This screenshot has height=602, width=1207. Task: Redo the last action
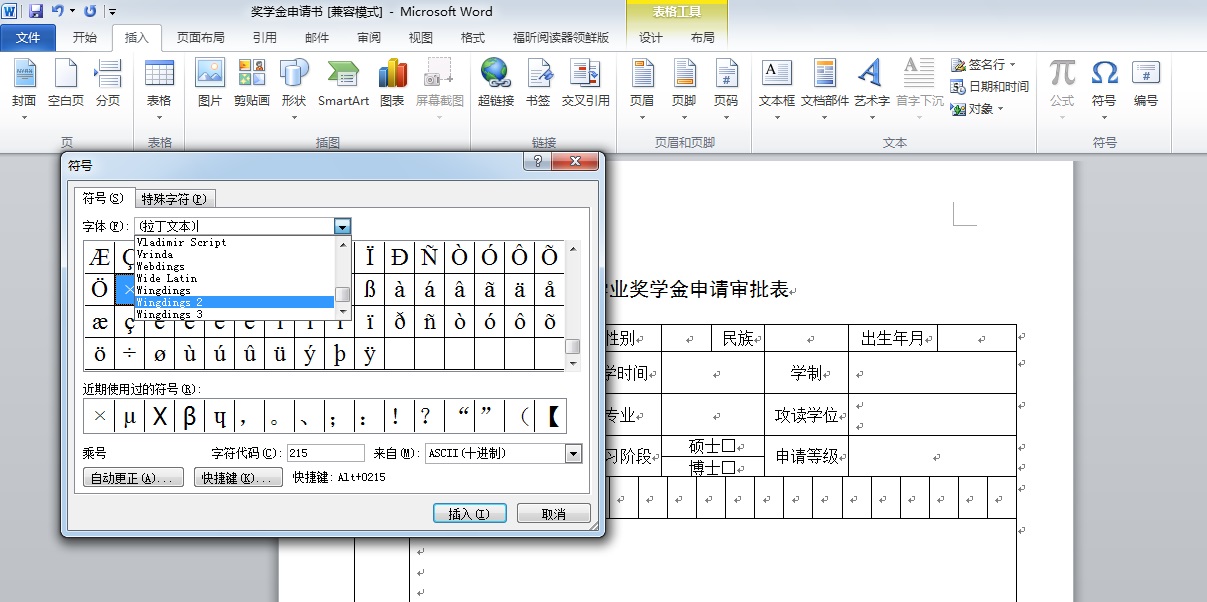coord(91,11)
